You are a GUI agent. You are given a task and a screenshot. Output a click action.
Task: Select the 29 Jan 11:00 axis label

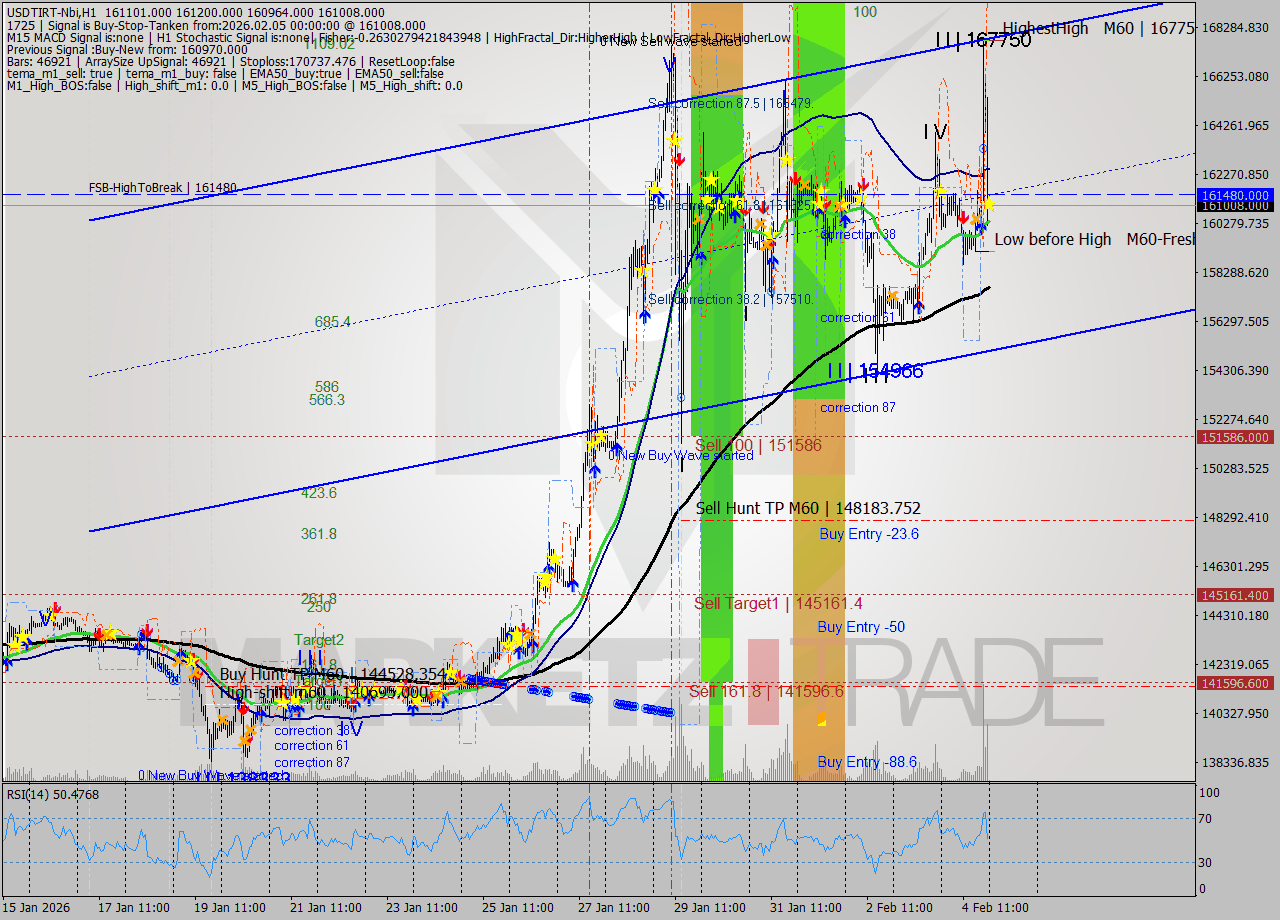711,905
